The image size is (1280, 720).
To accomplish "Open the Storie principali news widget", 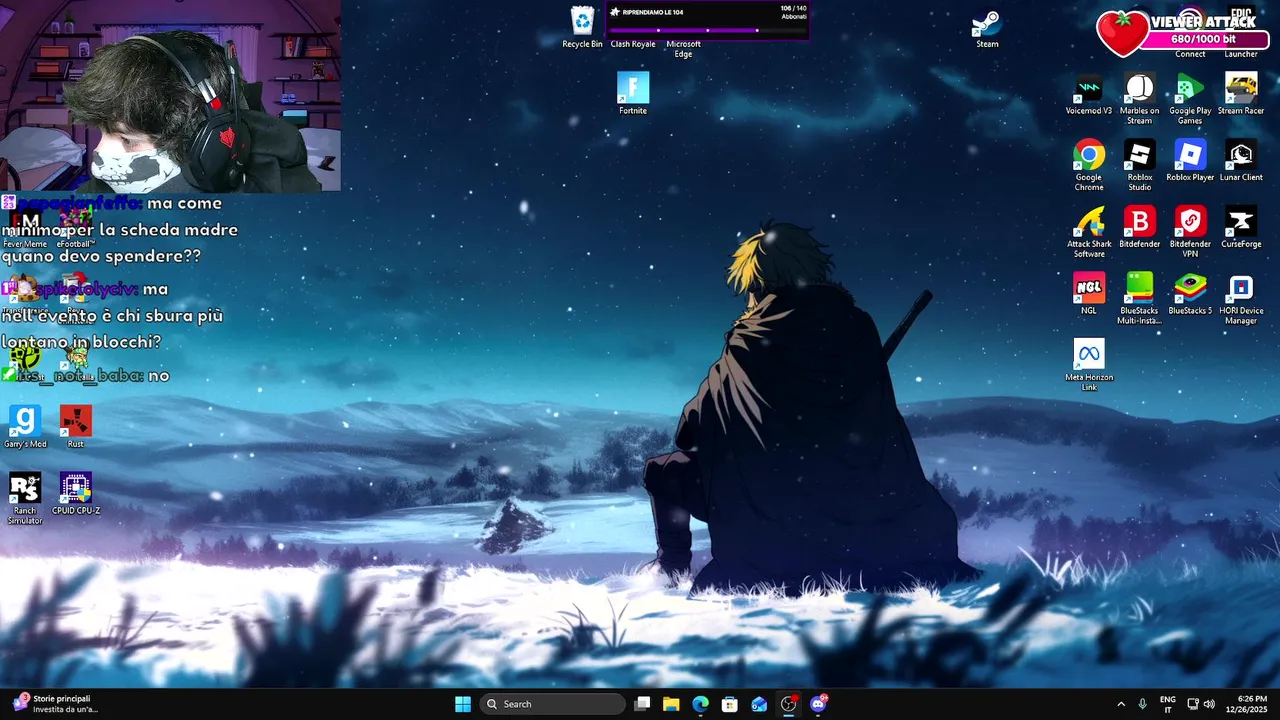I will point(56,704).
